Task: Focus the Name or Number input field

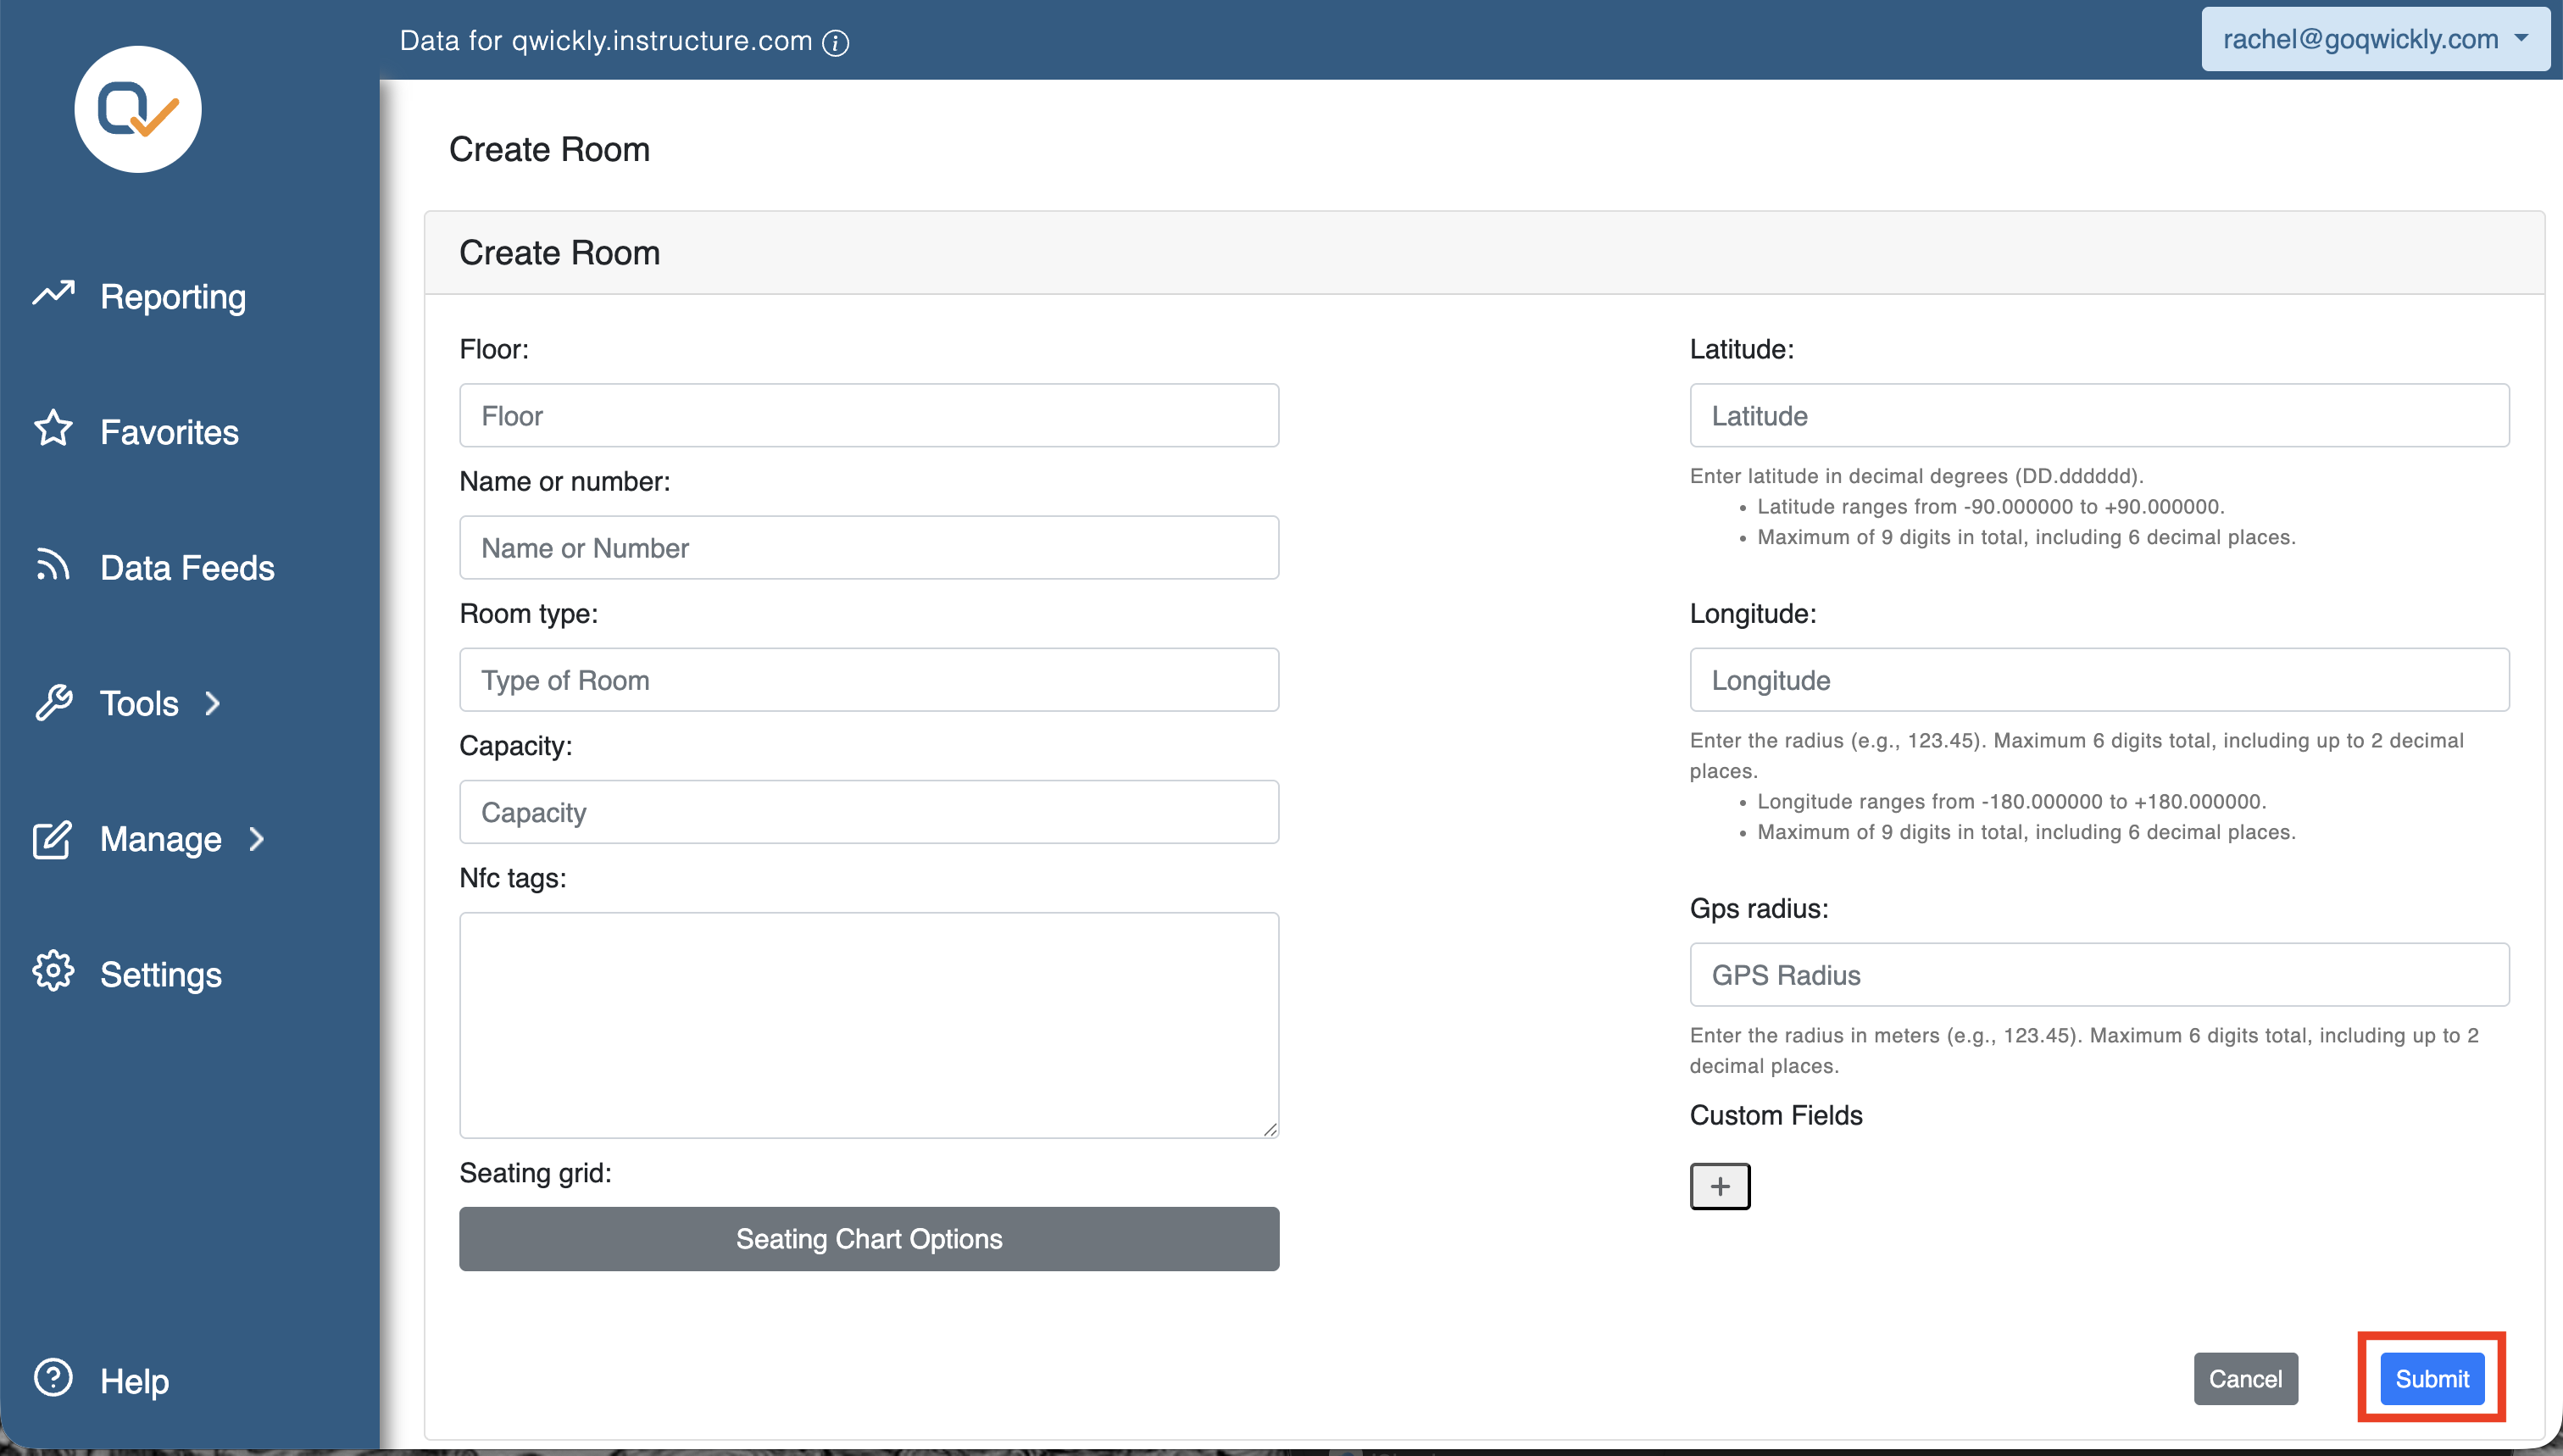Action: click(x=869, y=547)
